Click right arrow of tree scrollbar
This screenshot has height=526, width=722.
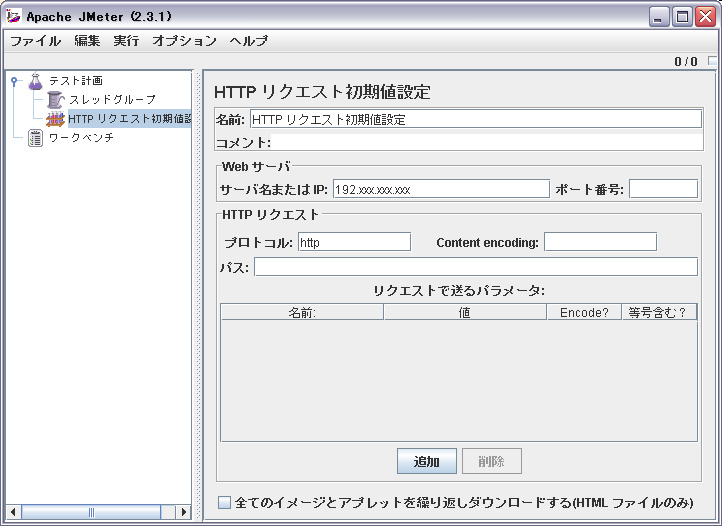point(183,512)
